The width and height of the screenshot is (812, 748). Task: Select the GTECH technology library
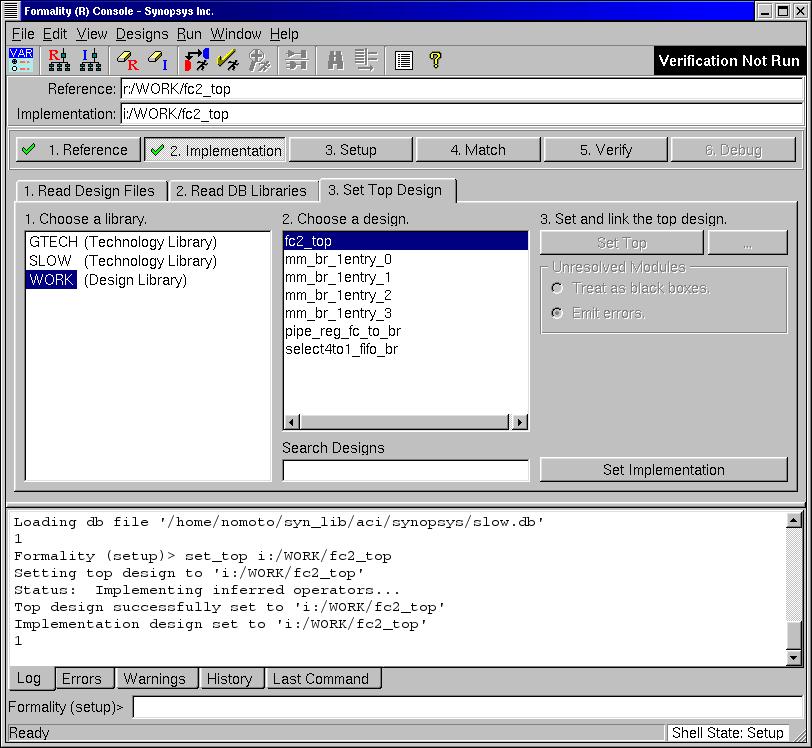pyautogui.click(x=123, y=242)
